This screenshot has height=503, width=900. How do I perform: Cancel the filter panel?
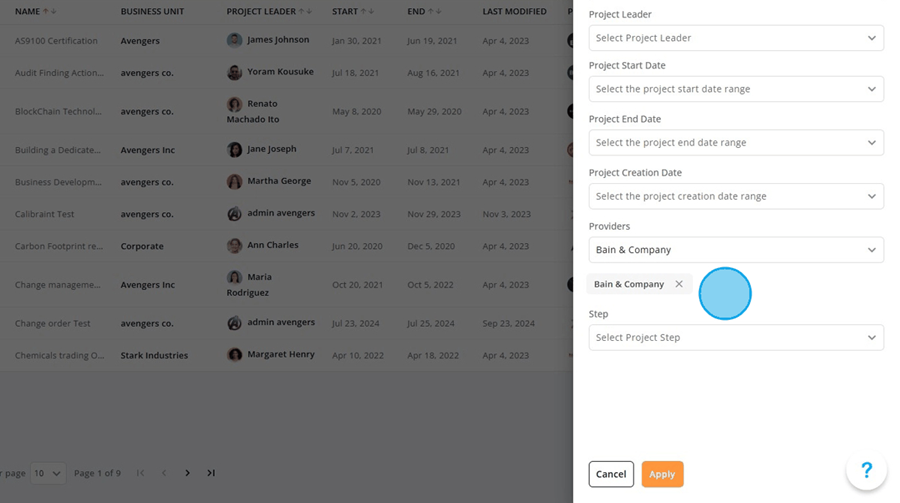click(x=611, y=474)
